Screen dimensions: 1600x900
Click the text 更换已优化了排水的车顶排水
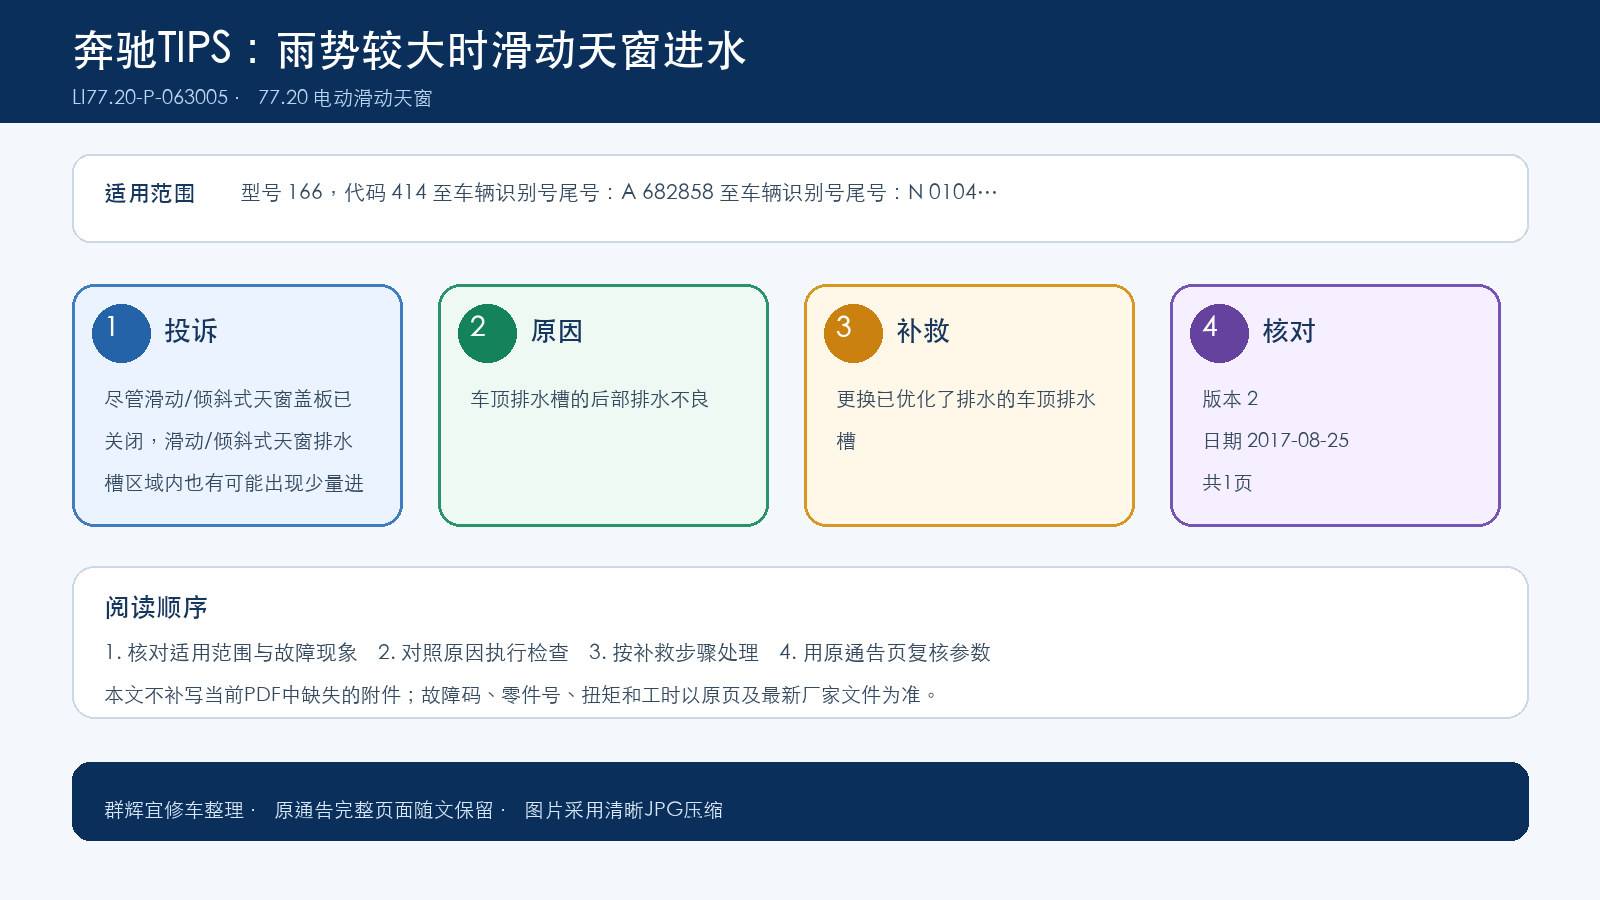point(966,399)
